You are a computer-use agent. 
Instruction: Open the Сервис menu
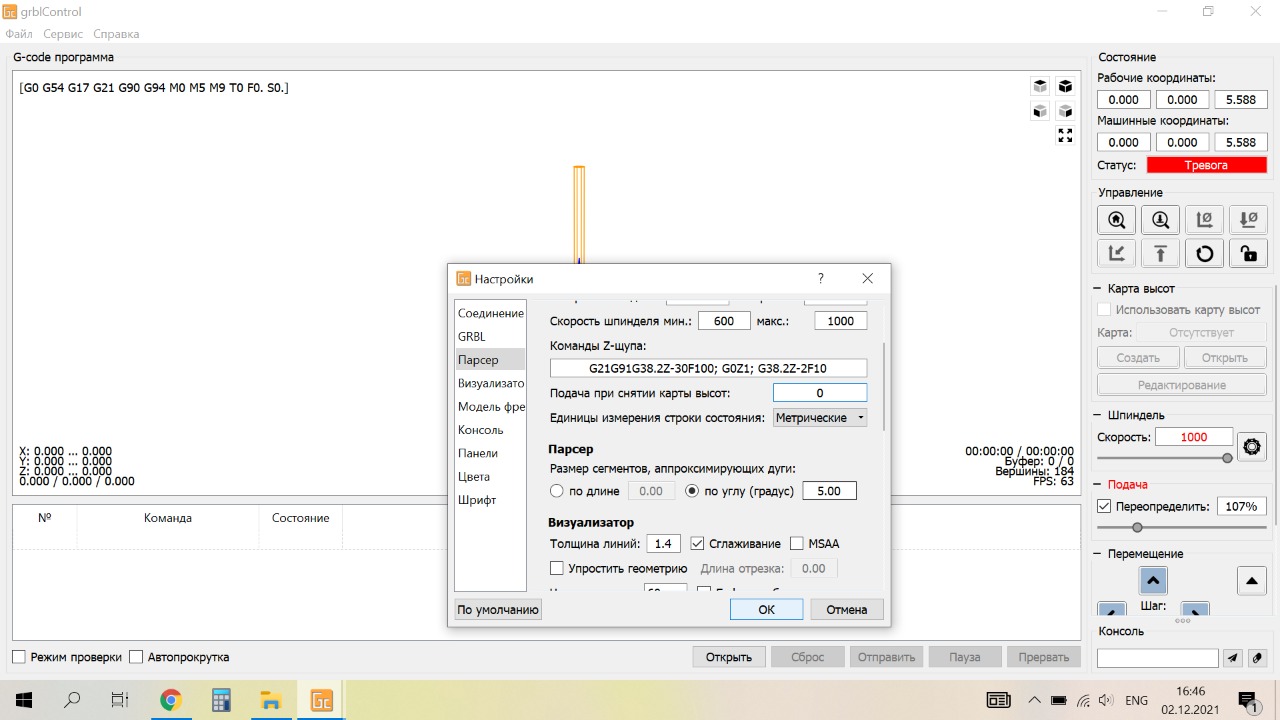[63, 34]
